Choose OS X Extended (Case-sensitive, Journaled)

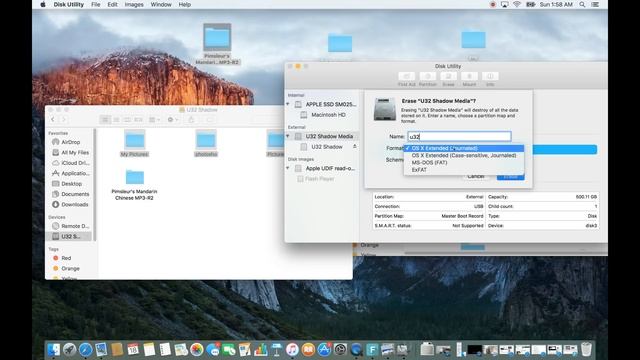464,156
